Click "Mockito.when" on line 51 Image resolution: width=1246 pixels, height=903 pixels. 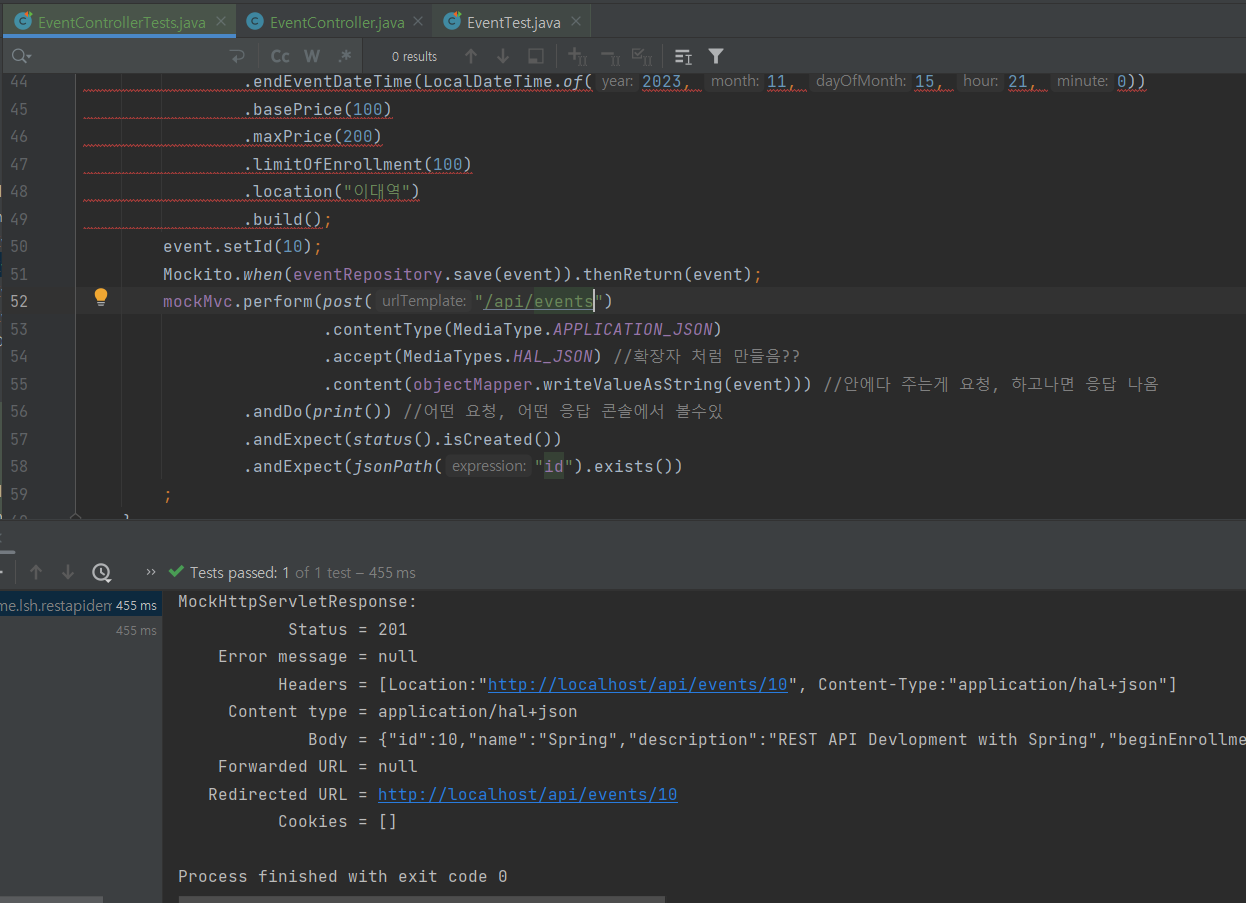click(x=223, y=274)
